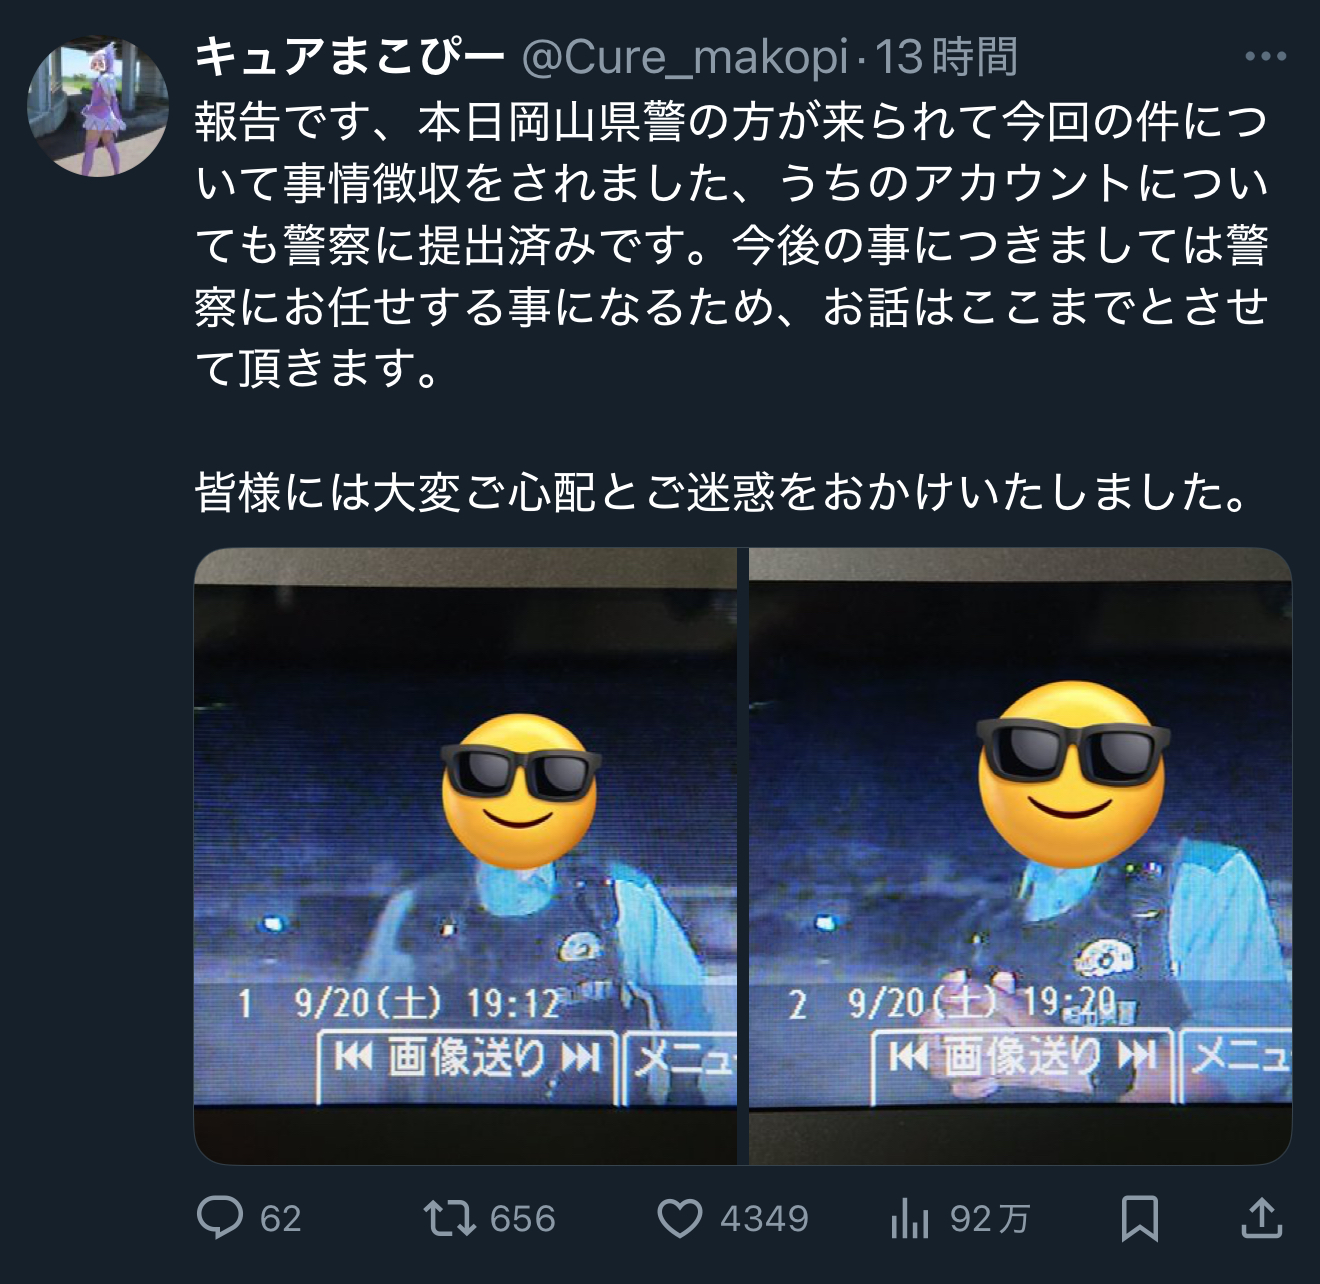The height and width of the screenshot is (1284, 1320).
Task: Like the tweet with the heart icon
Action: 680,1219
